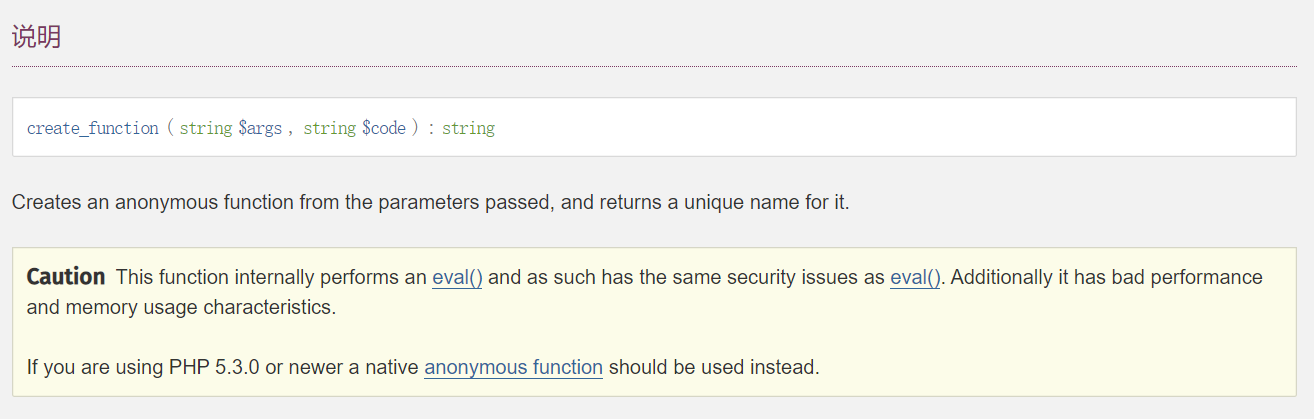Click the closing parenthesis in the signature

click(415, 128)
